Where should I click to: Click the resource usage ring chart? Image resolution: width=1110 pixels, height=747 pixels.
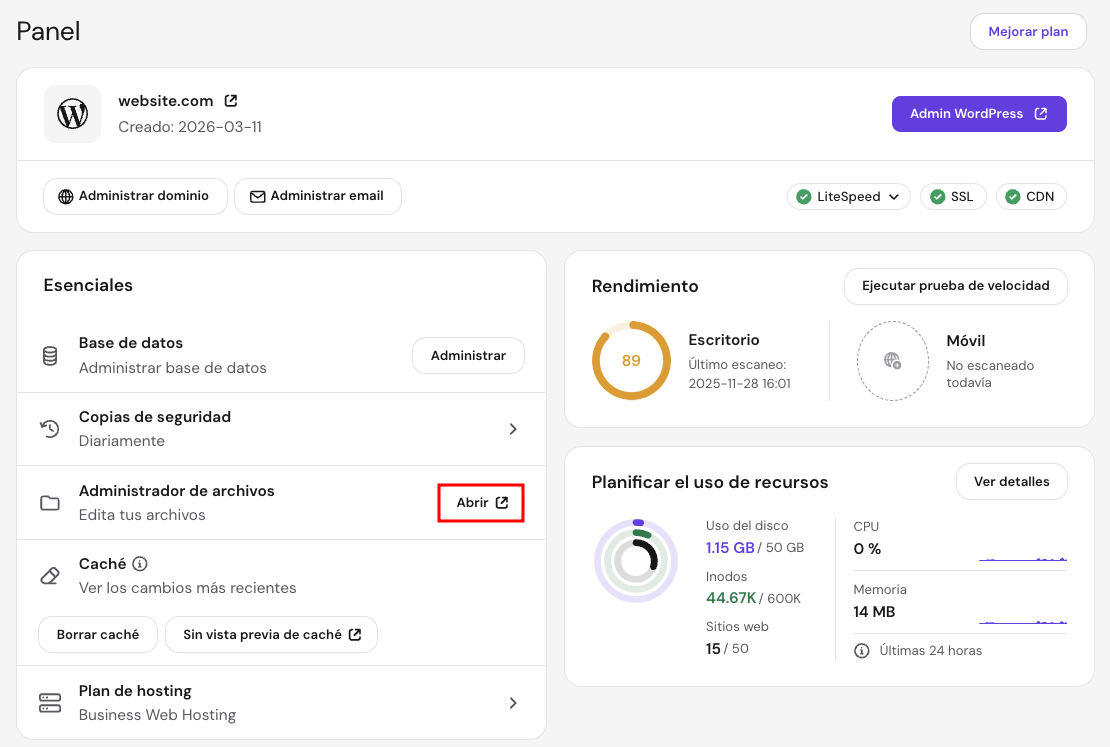click(x=636, y=561)
